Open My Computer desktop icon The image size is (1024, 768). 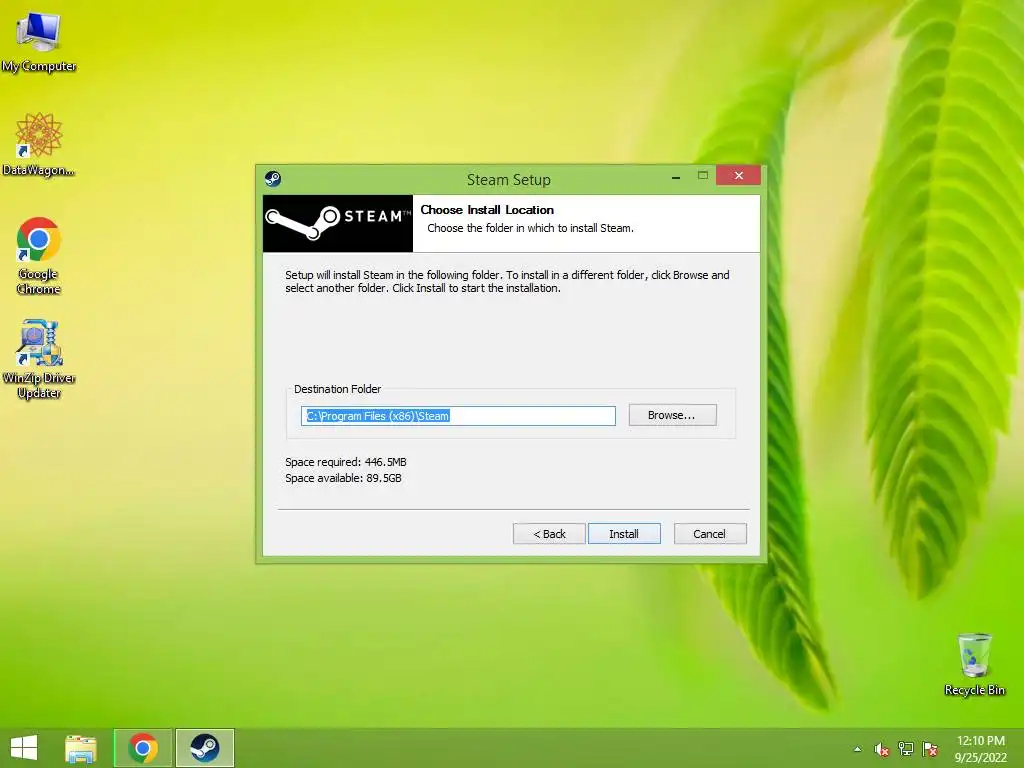pos(39,42)
